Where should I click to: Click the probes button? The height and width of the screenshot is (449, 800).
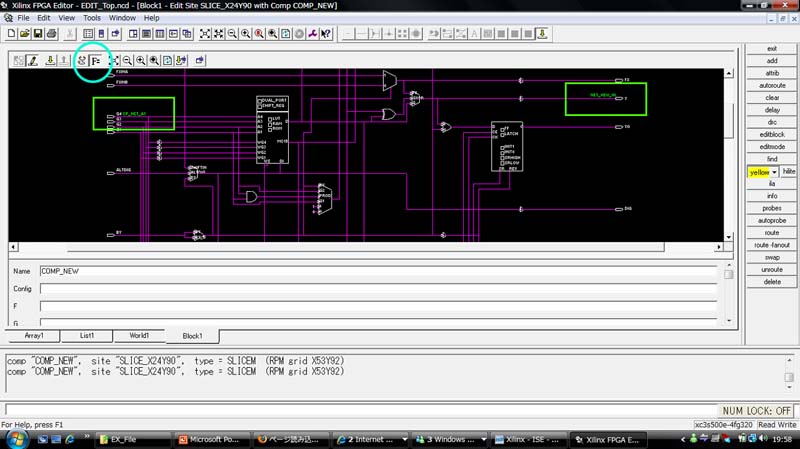pyautogui.click(x=772, y=208)
